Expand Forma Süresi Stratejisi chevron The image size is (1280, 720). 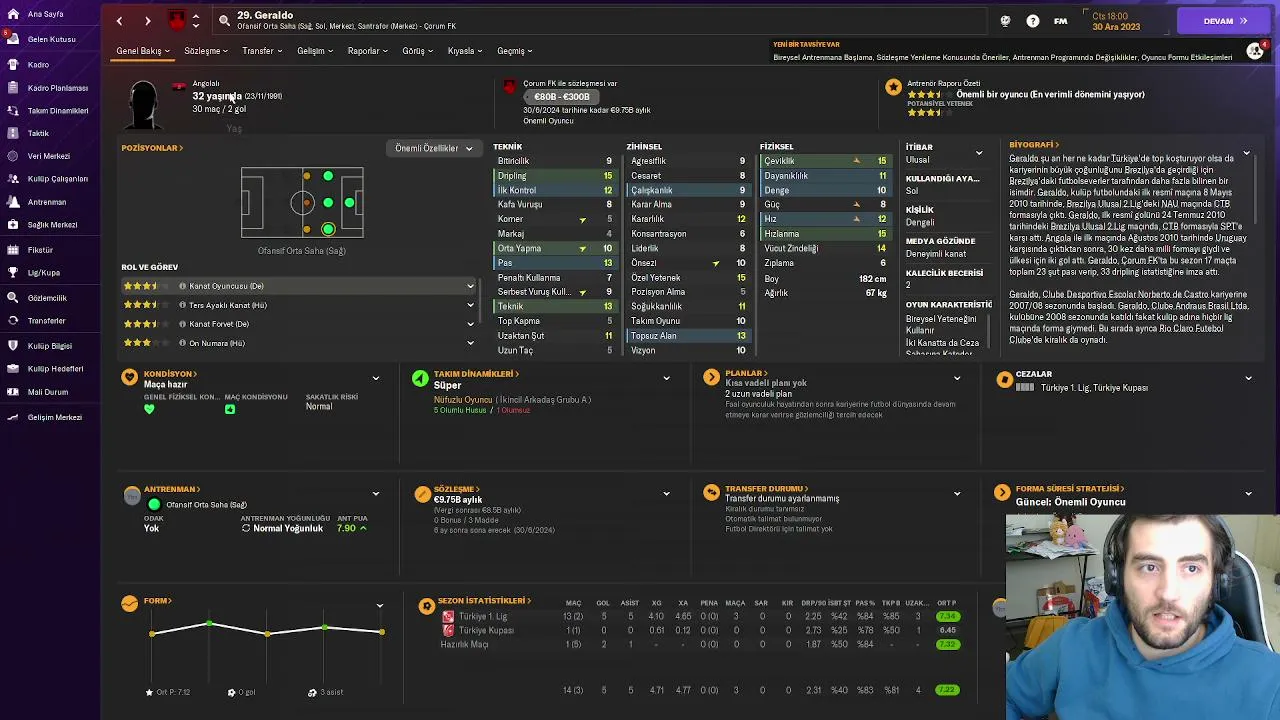(1248, 493)
